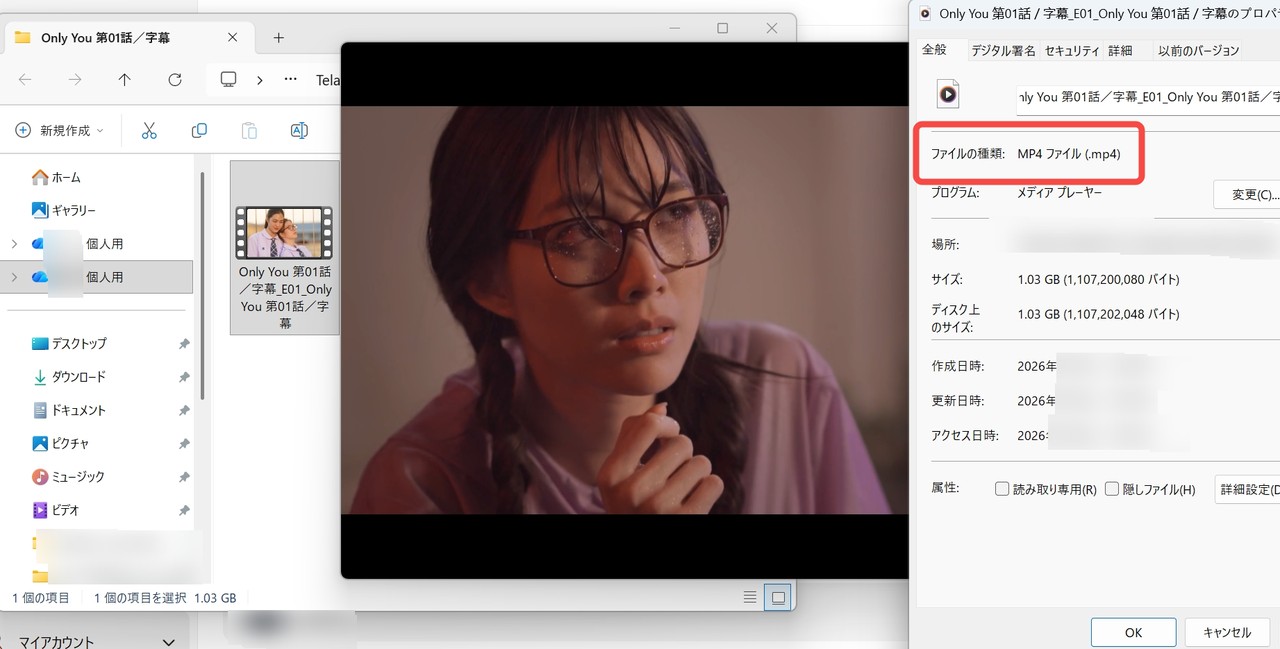Click the OK button in the properties dialog

[1133, 631]
